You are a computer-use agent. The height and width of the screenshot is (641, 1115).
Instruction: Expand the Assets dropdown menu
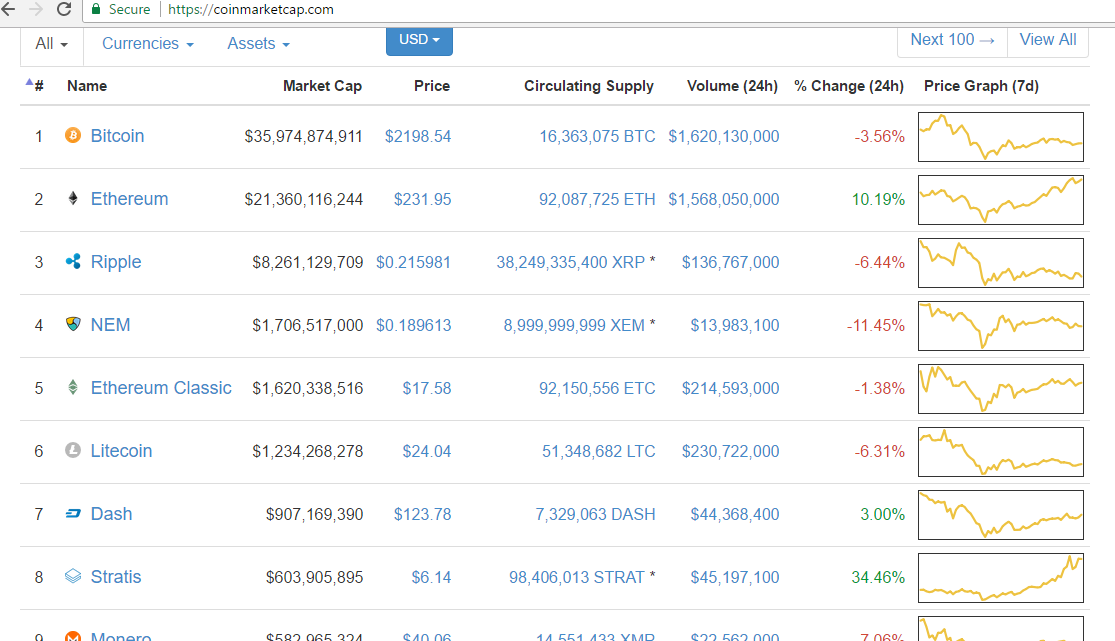tap(258, 44)
